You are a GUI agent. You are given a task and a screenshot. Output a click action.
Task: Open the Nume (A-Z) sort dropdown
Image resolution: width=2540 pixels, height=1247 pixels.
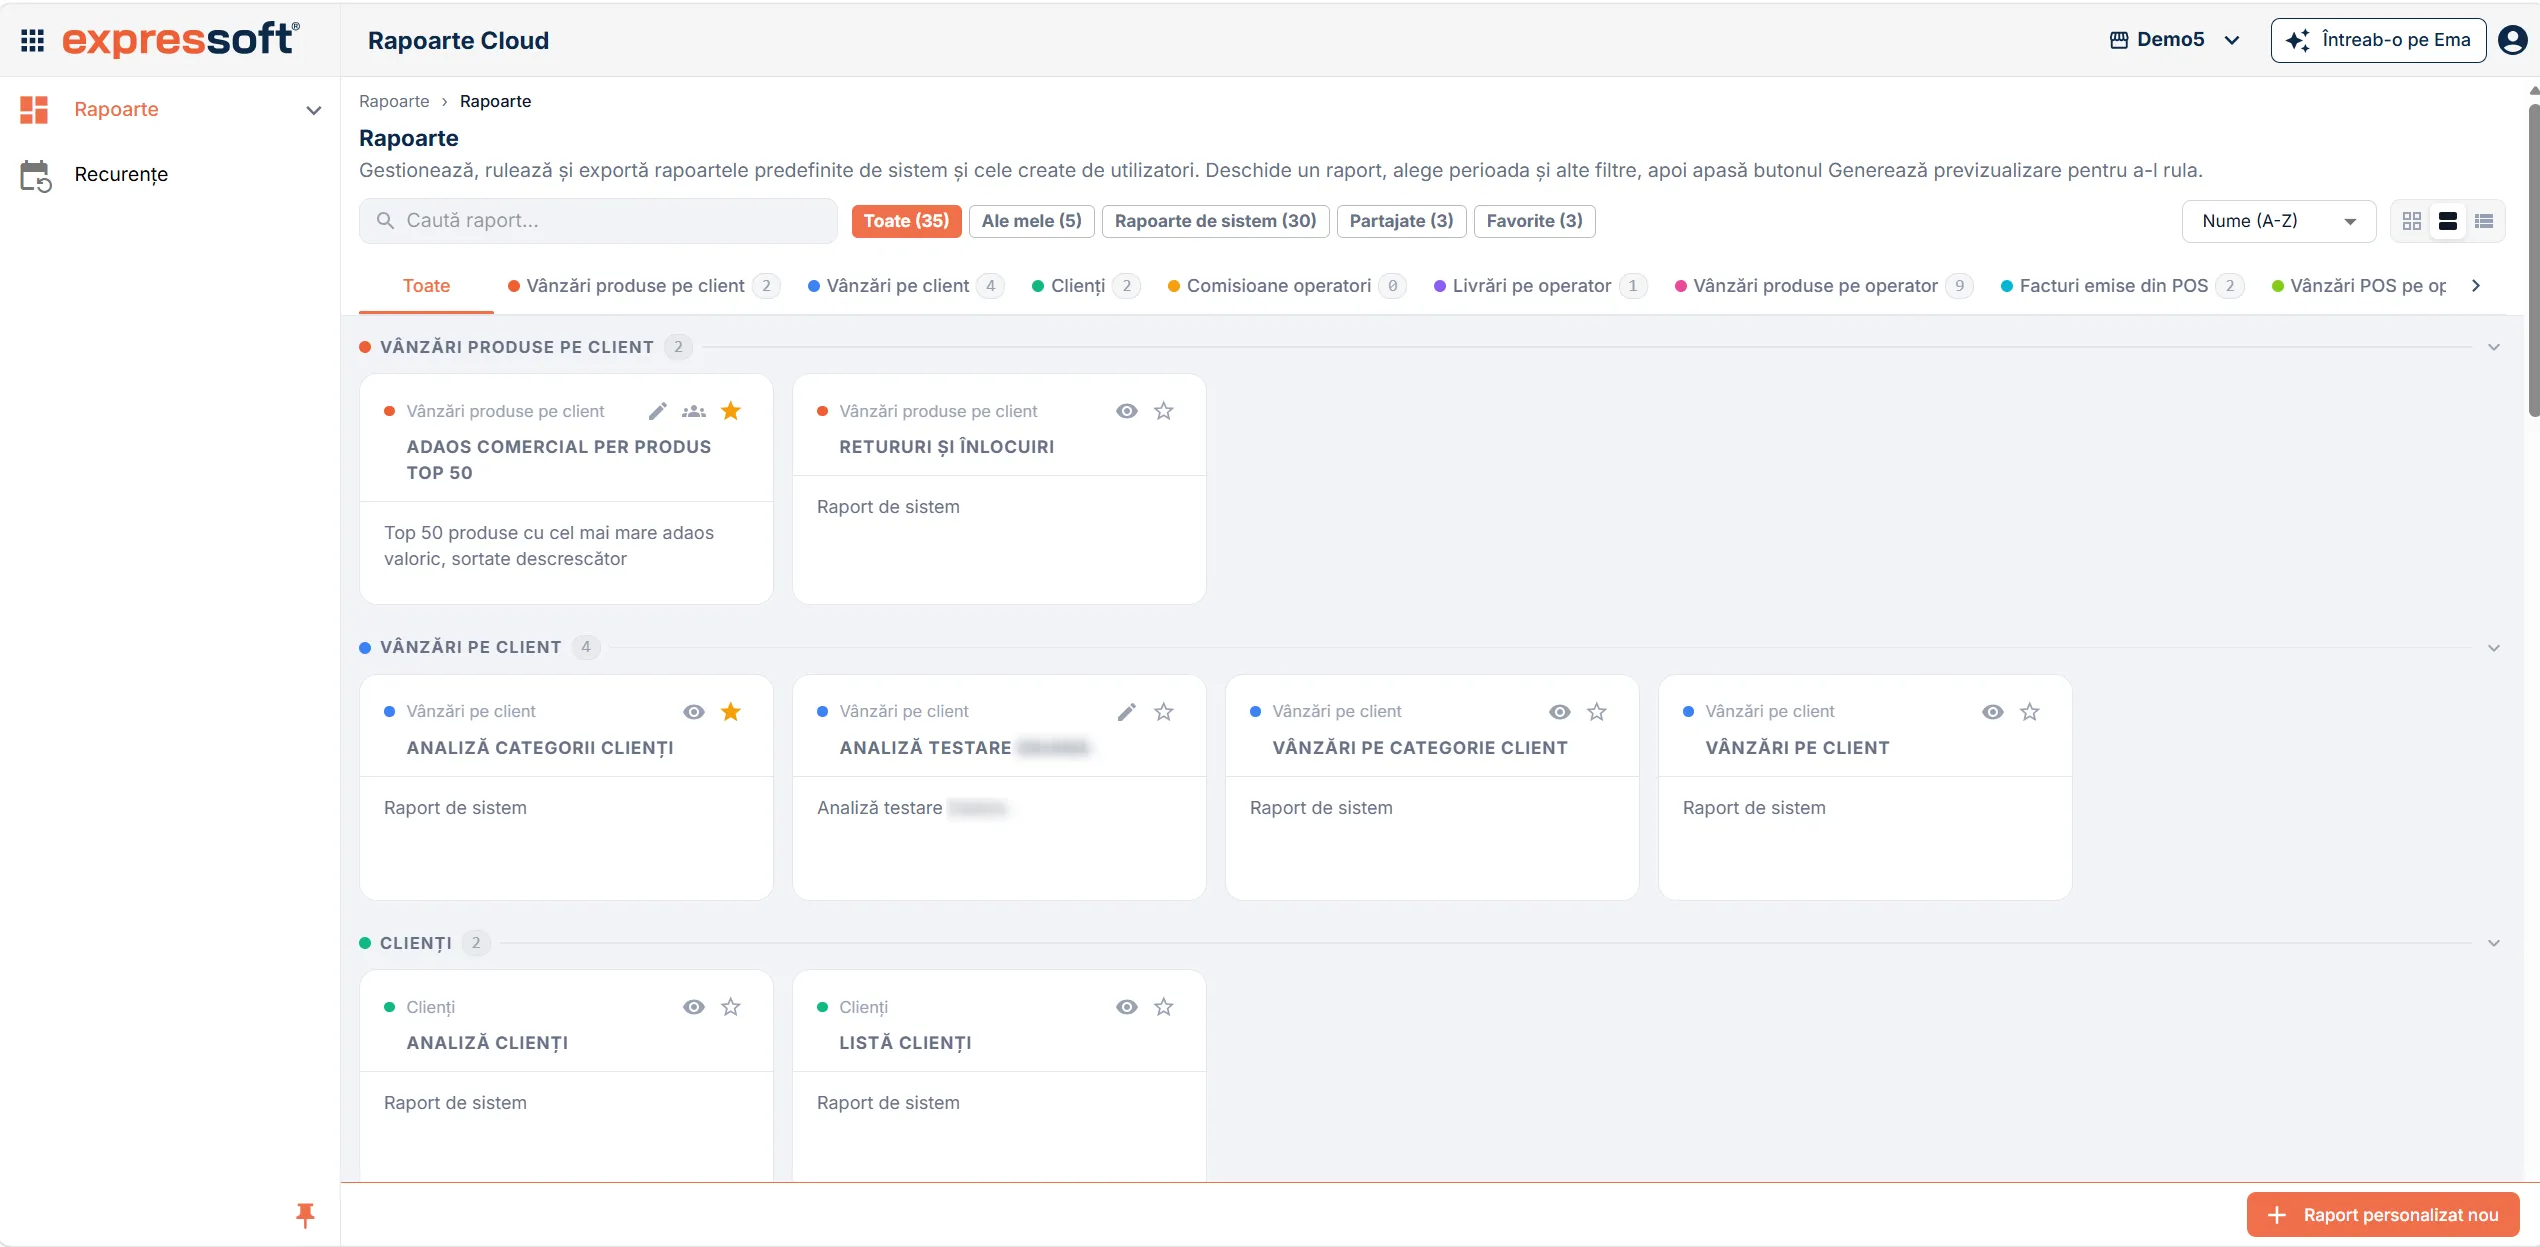tap(2279, 221)
